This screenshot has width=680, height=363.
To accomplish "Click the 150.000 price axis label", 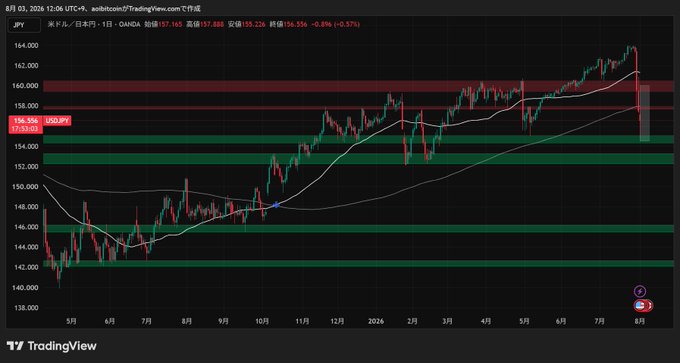I will (x=26, y=187).
